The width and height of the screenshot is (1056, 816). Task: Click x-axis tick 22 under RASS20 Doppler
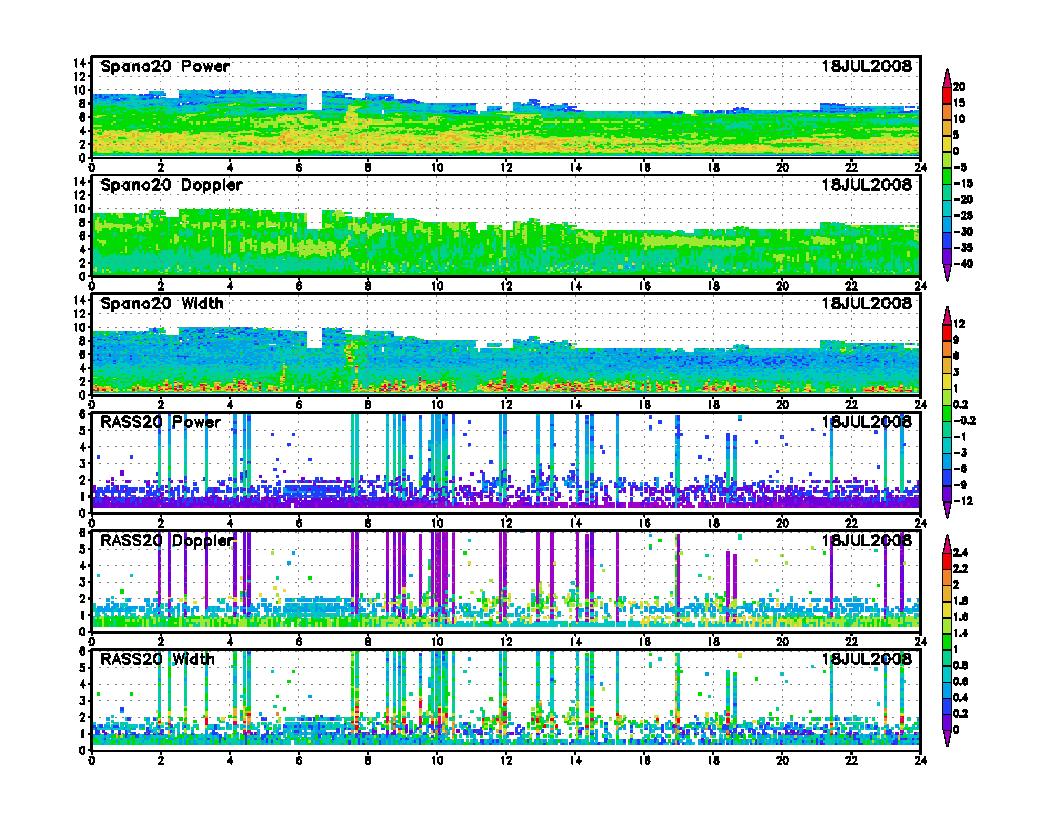(x=851, y=642)
